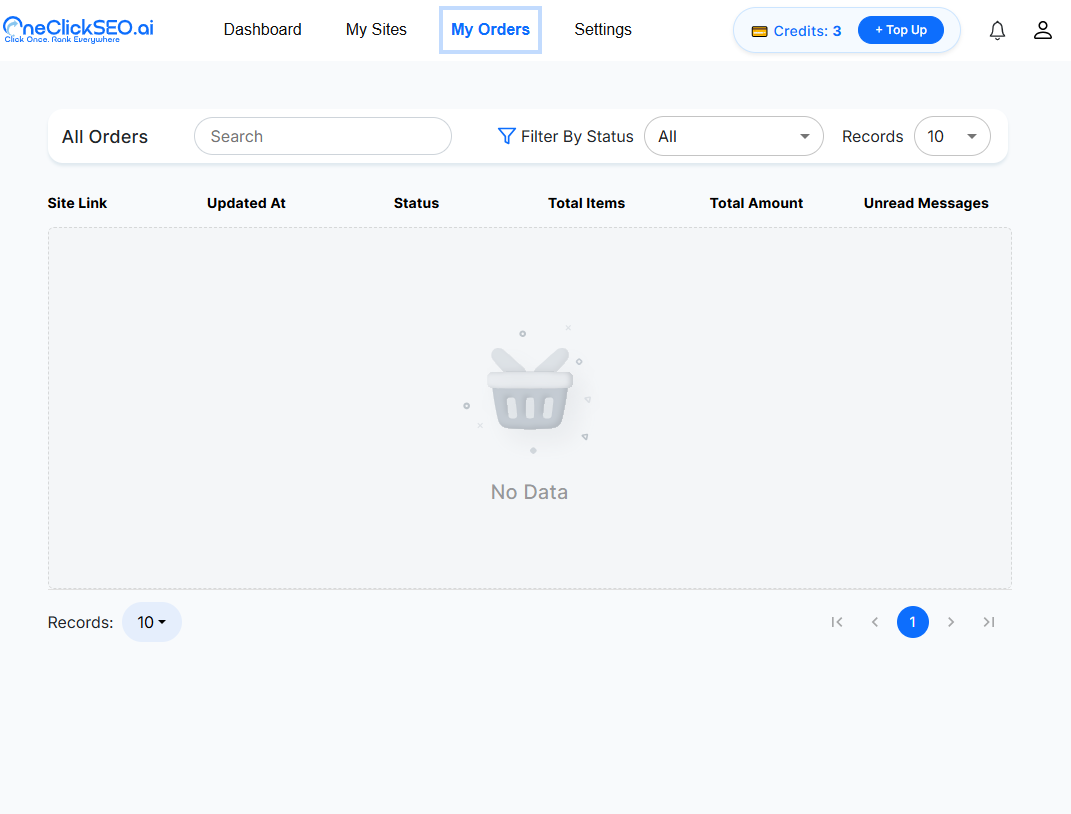Screen dimensions: 1071x814
Task: Click the filter funnel icon
Action: [506, 137]
